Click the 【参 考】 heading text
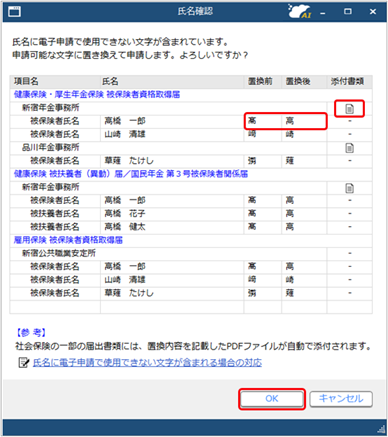This screenshot has width=388, height=437. coord(31,332)
